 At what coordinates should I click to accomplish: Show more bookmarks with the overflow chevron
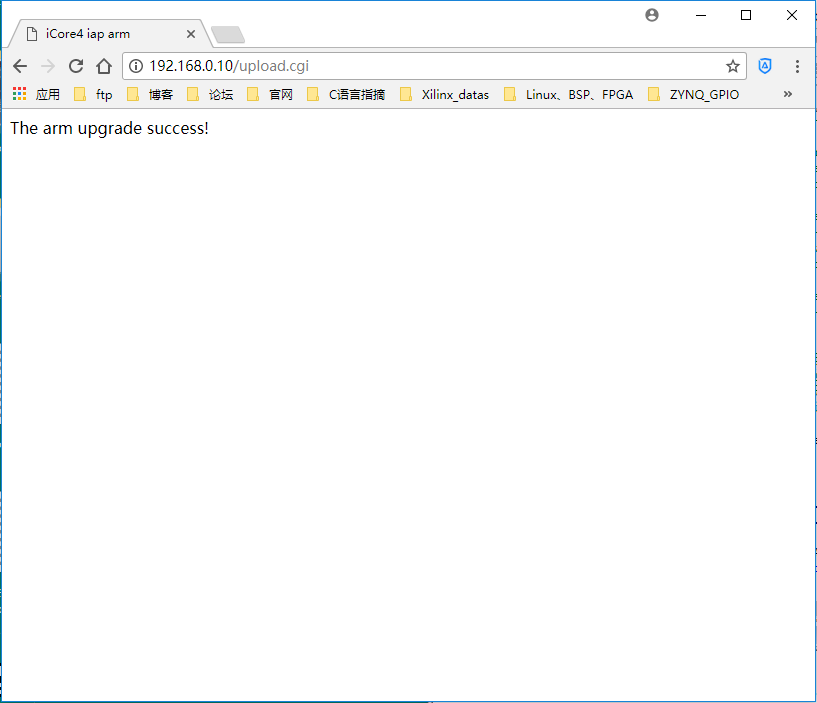787,94
